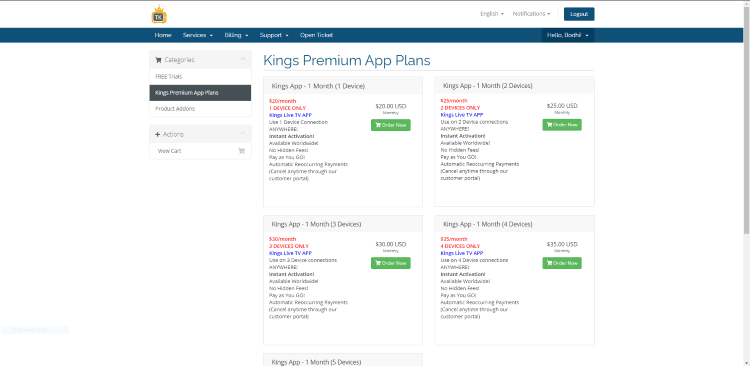The width and height of the screenshot is (750, 366).
Task: Open the Hello, Bodhi account dropdown
Action: [x=568, y=35]
